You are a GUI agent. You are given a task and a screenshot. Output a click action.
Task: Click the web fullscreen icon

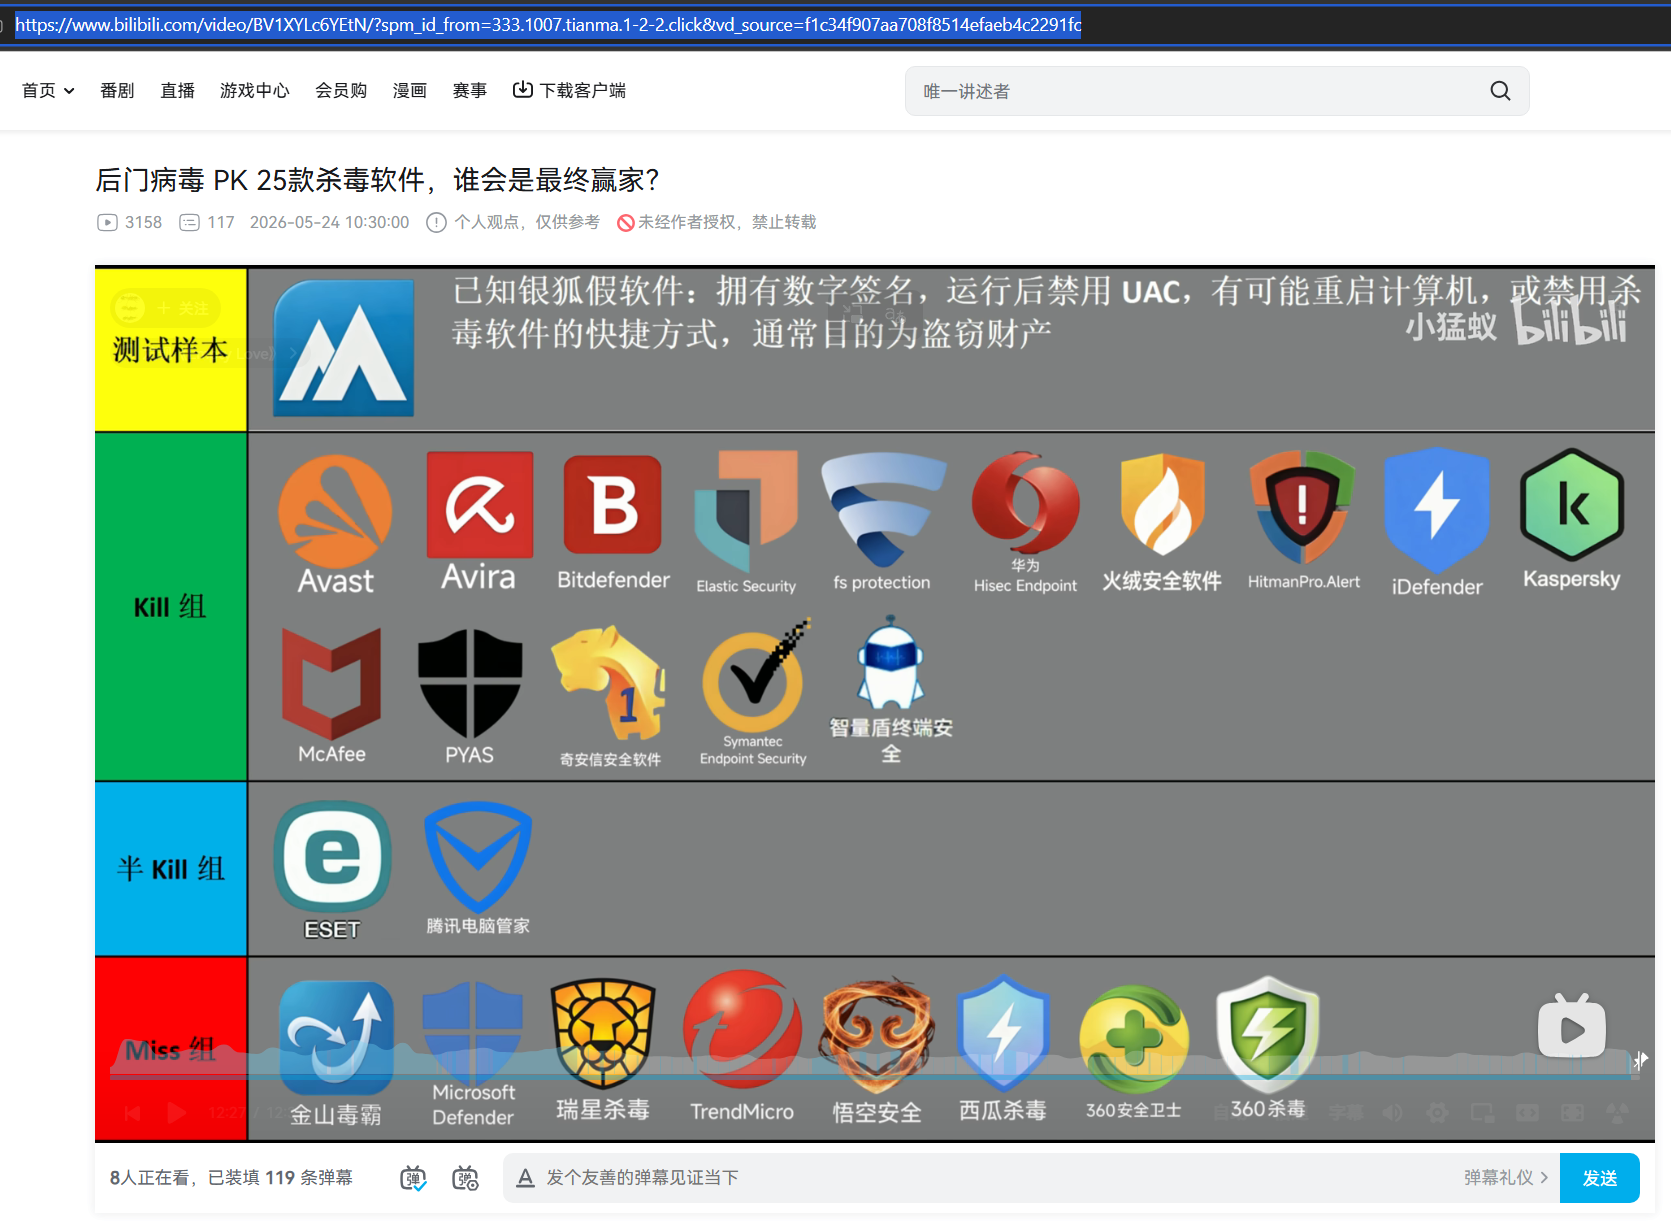[x=1572, y=1112]
